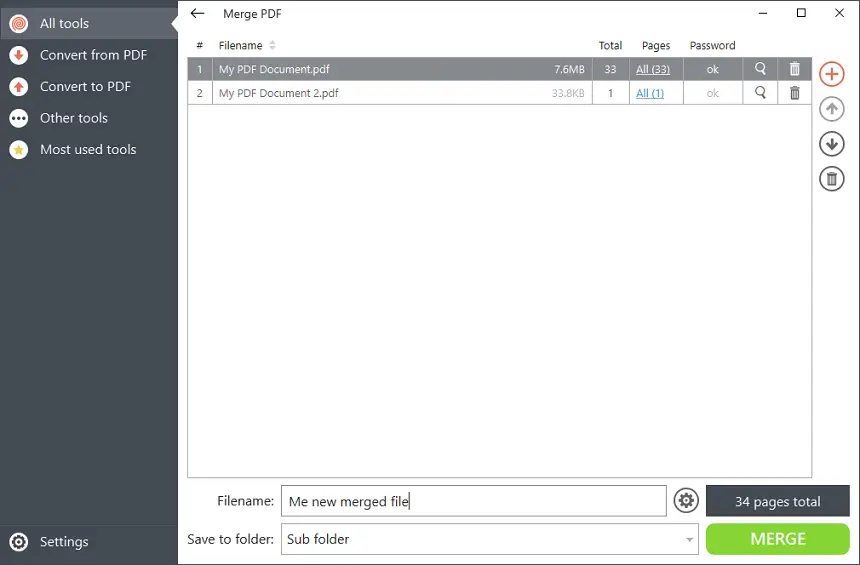Select Convert to PDF in sidebar
860x565 pixels.
click(84, 86)
